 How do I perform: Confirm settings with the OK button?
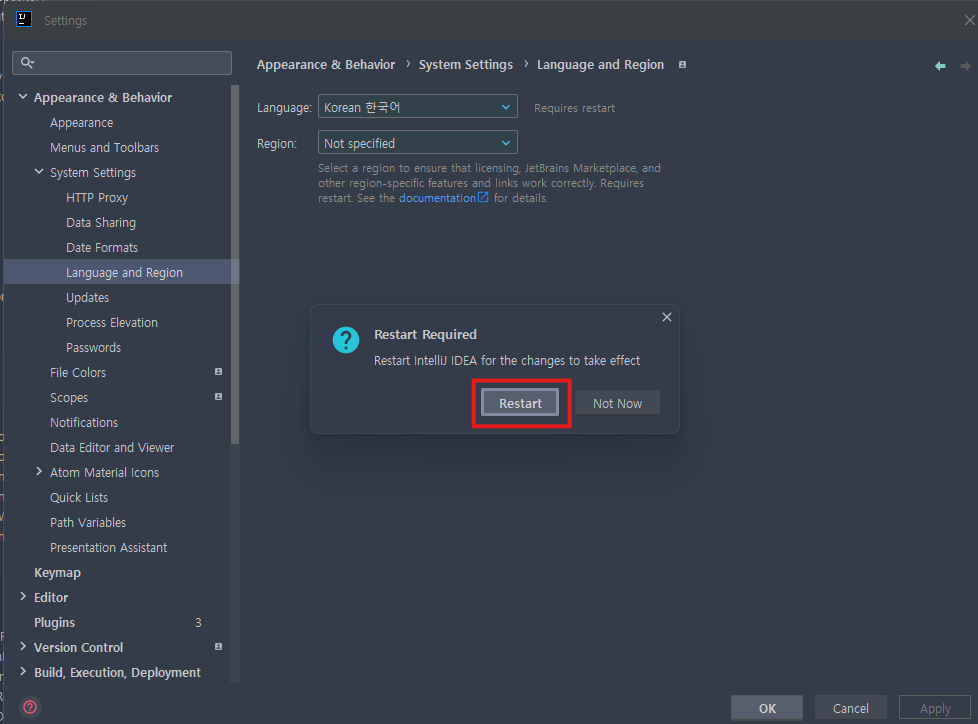click(767, 708)
